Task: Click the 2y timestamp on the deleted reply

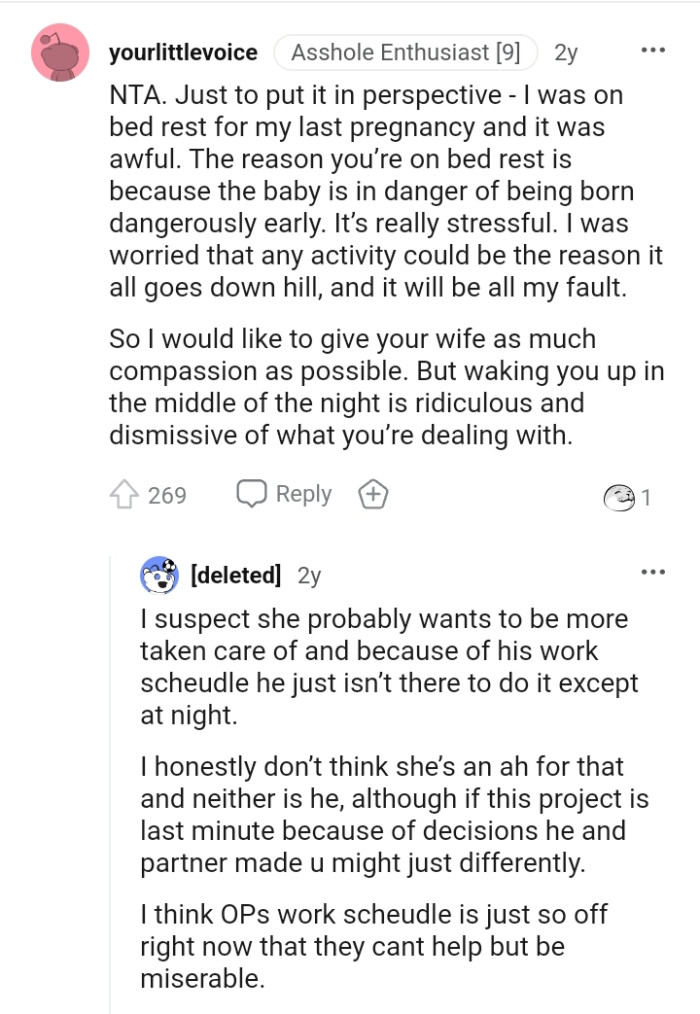Action: 309,575
